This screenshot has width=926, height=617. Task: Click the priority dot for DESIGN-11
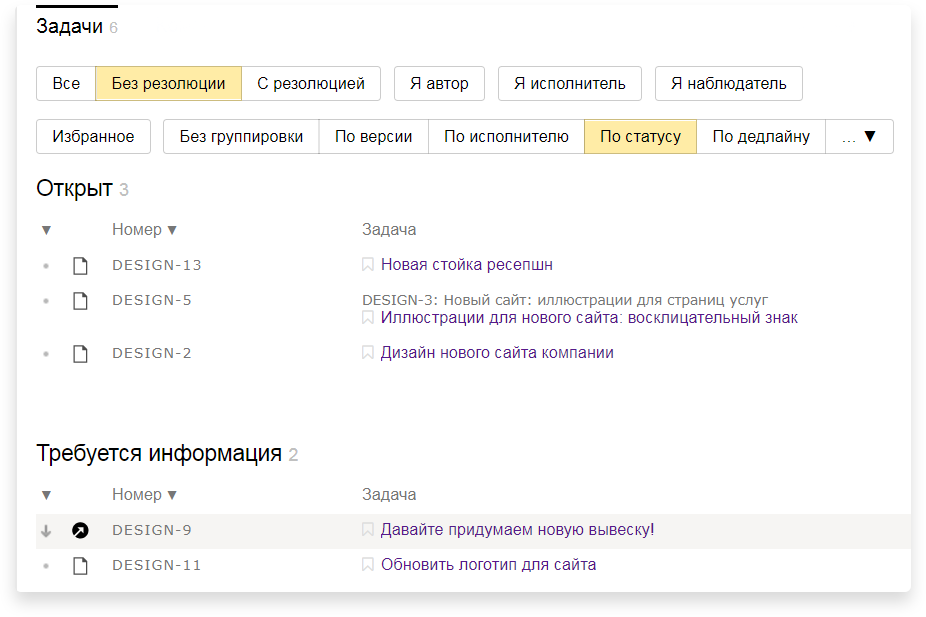[46, 566]
